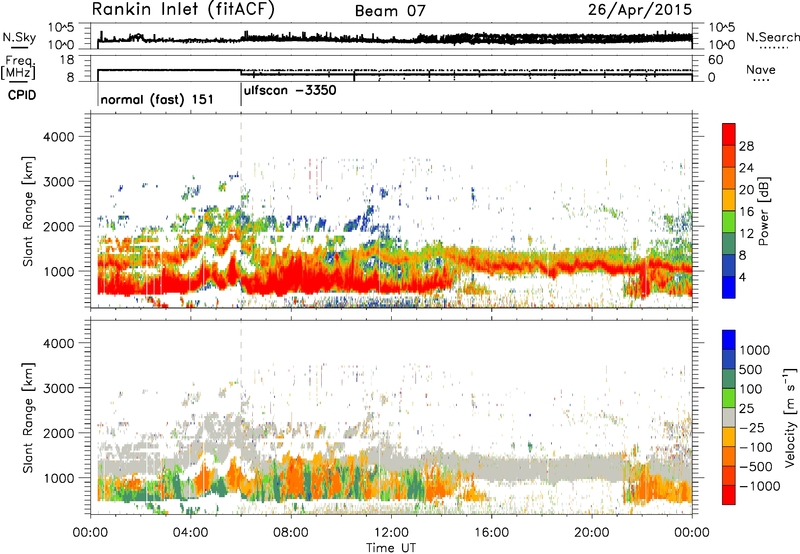Click the '4000' range tick in velocity panel
This screenshot has width=800, height=554.
point(59,343)
